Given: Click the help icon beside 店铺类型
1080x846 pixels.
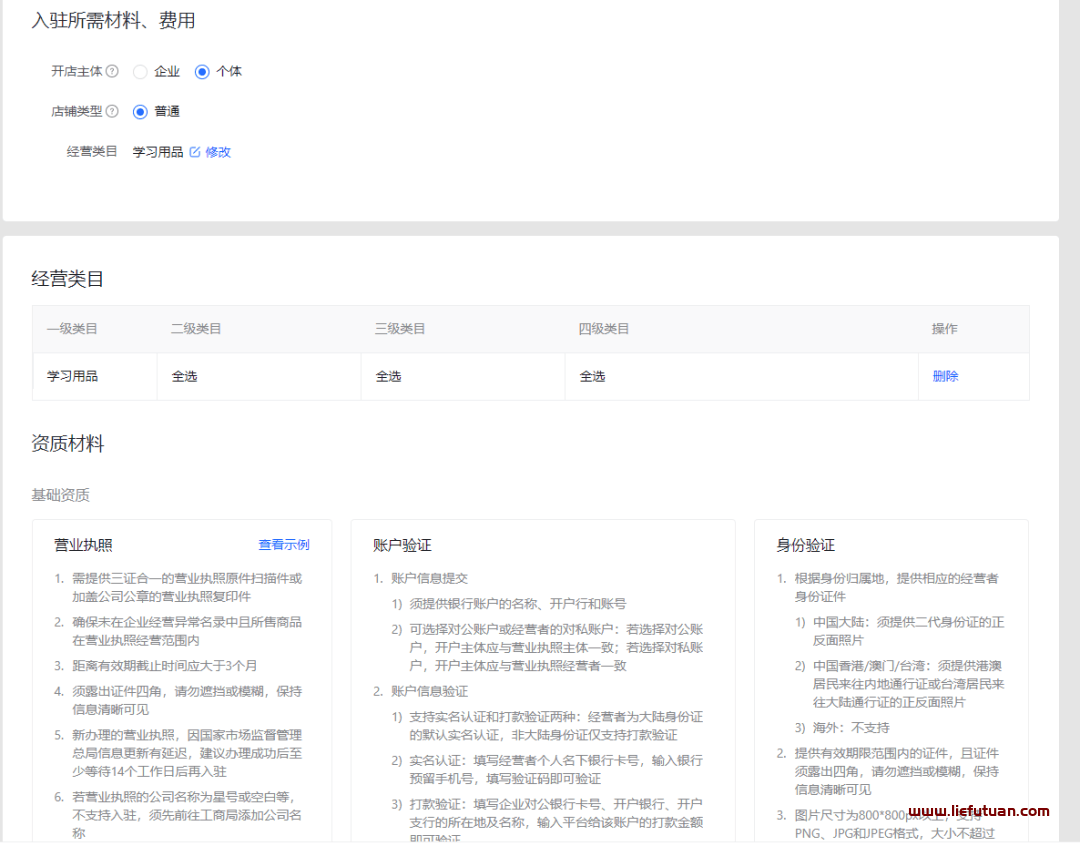Looking at the screenshot, I should pos(114,111).
